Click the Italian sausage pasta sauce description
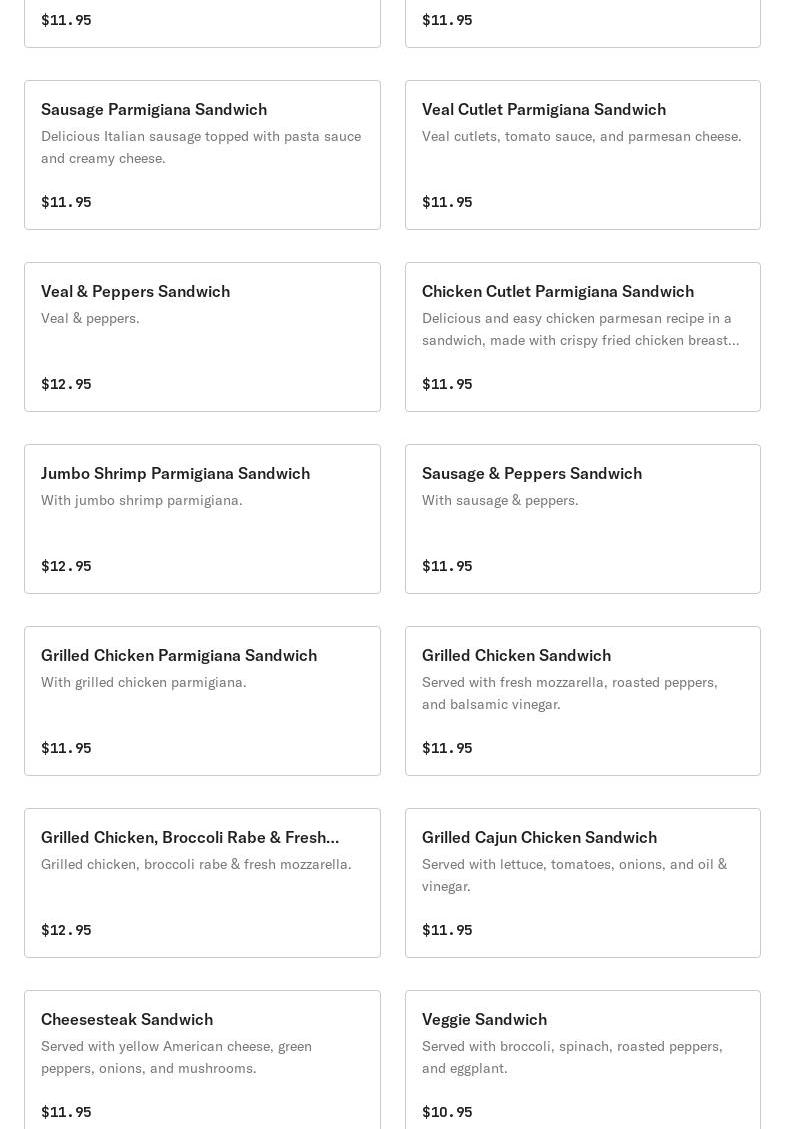Viewport: 785px width, 1129px height. pyautogui.click(x=201, y=147)
